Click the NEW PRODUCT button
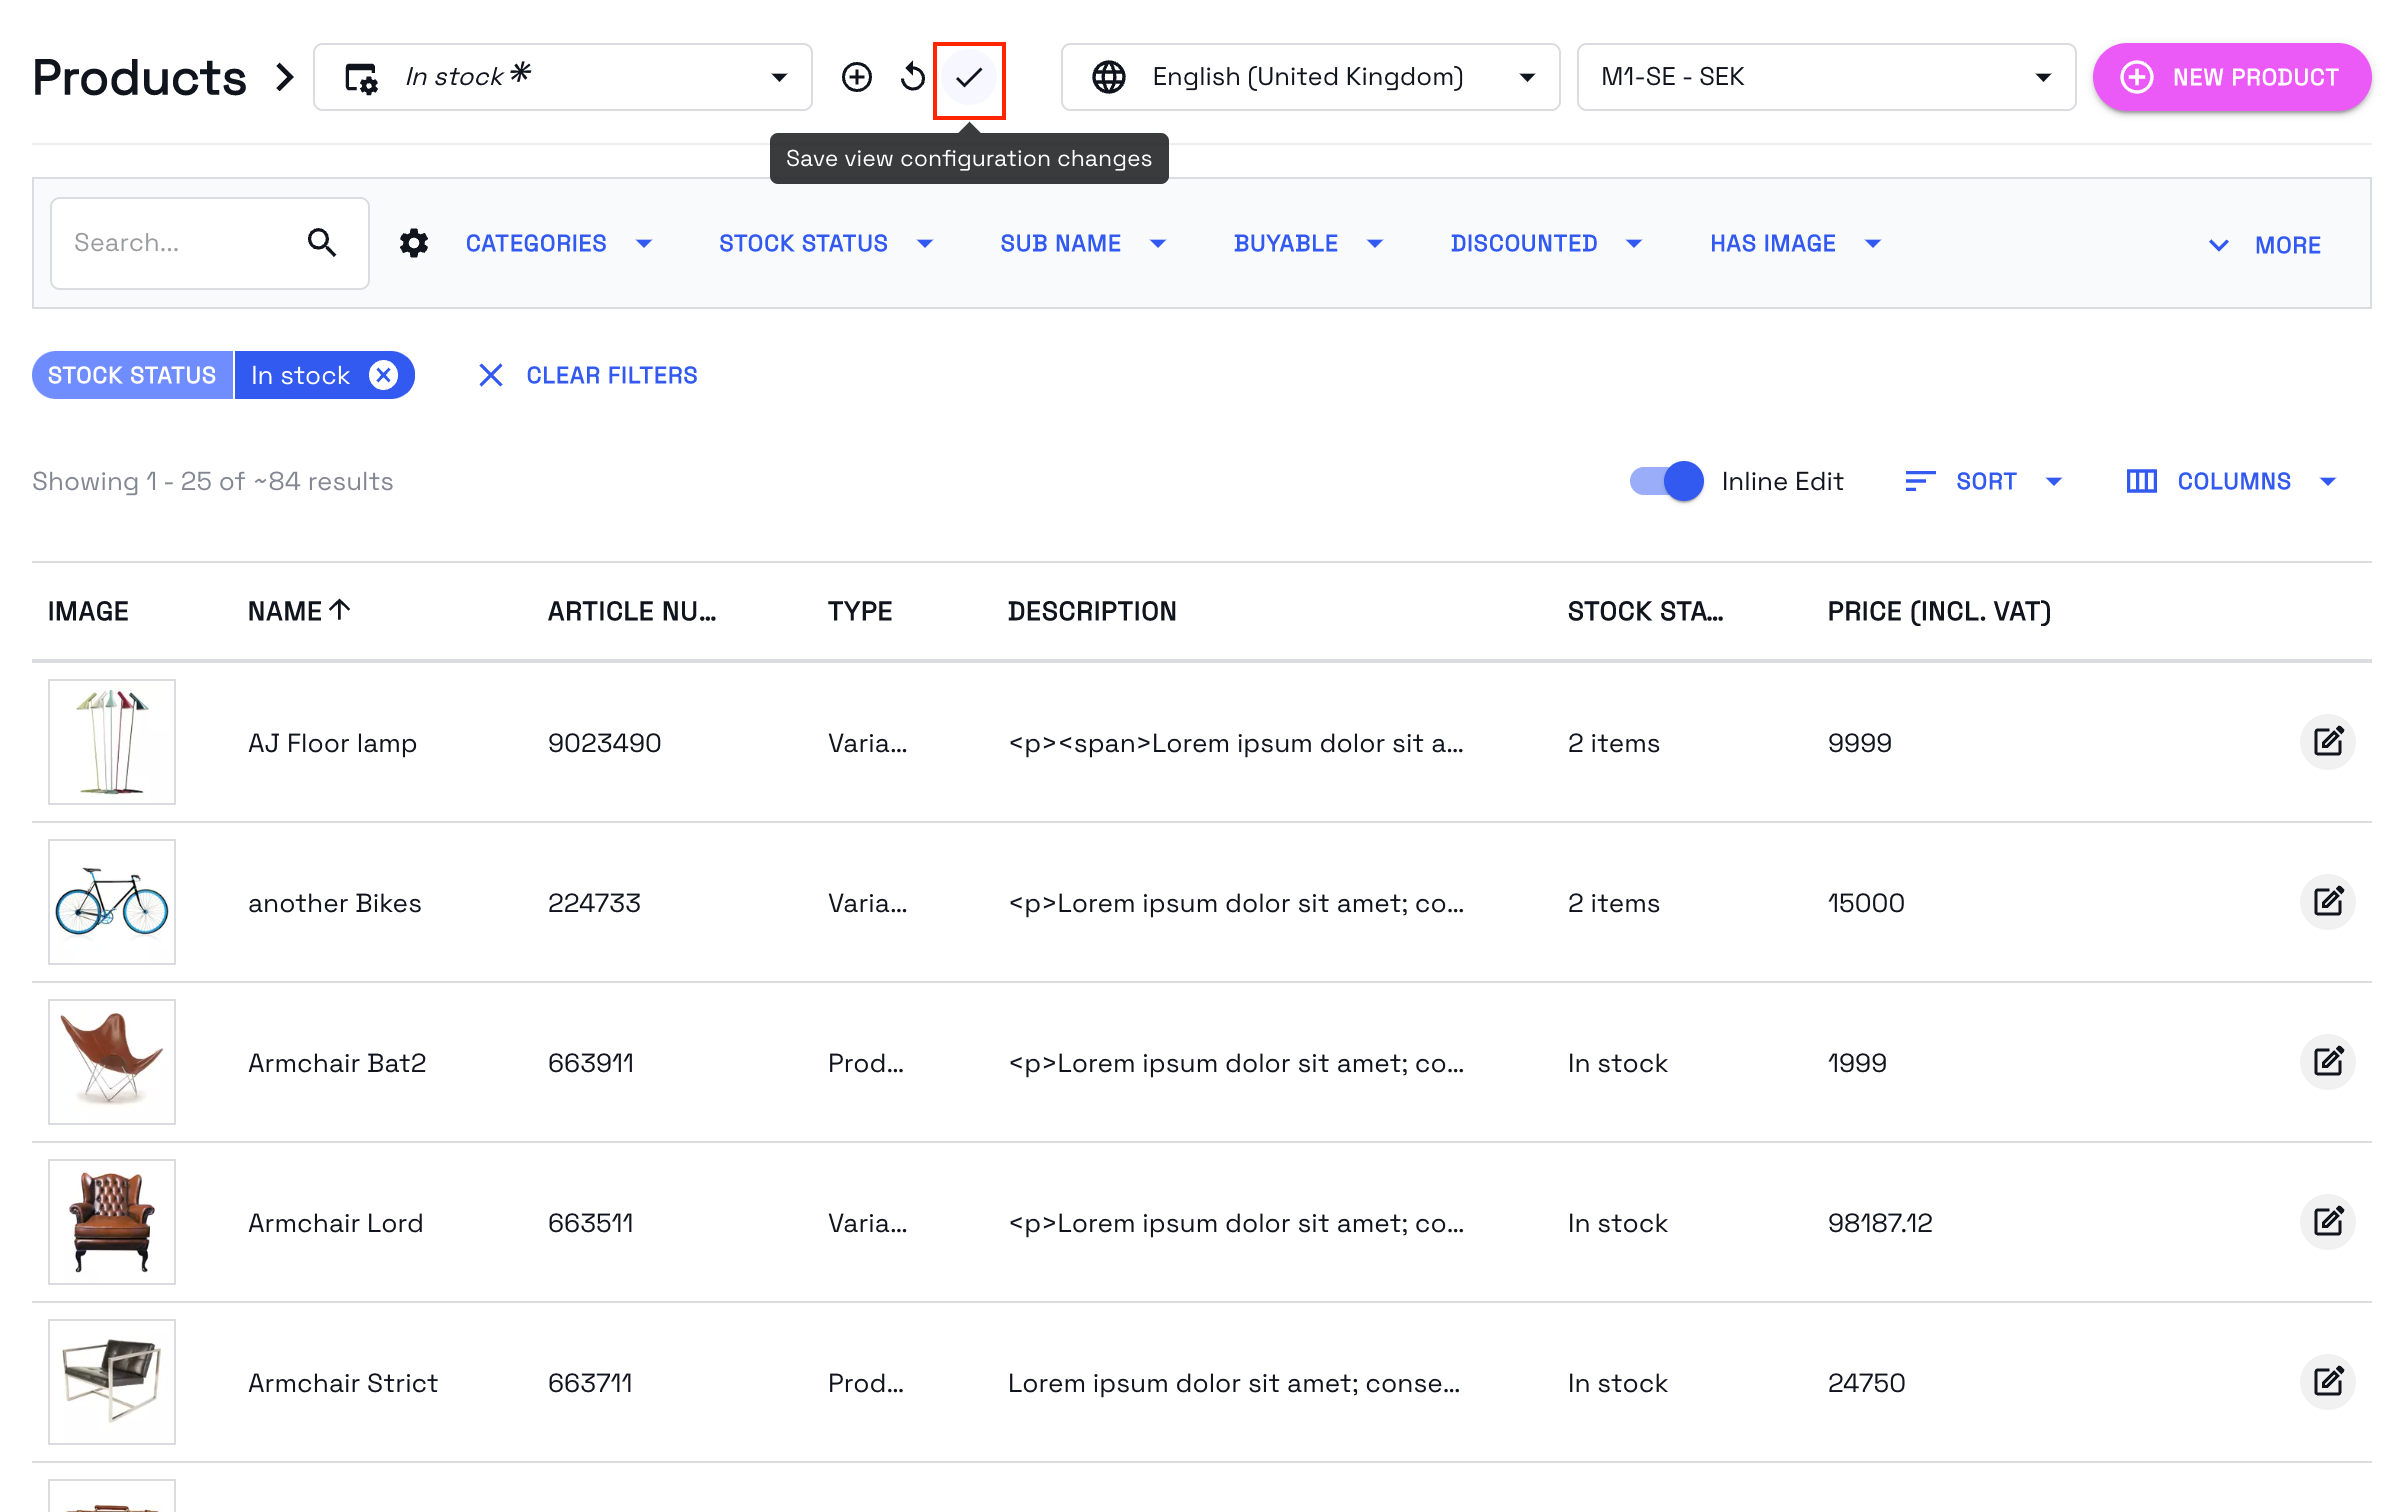Viewport: 2398px width, 1512px height. (2231, 77)
